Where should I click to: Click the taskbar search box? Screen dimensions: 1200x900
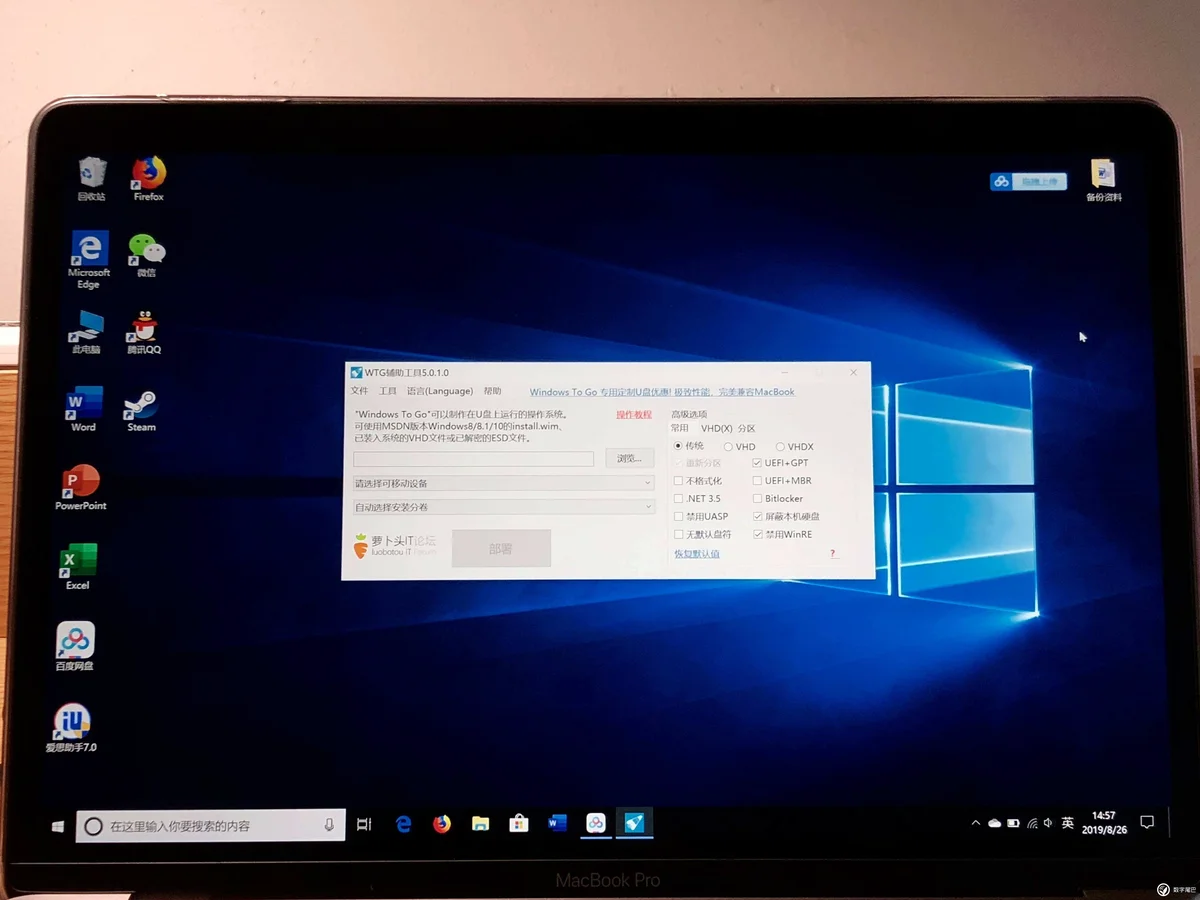pos(211,826)
